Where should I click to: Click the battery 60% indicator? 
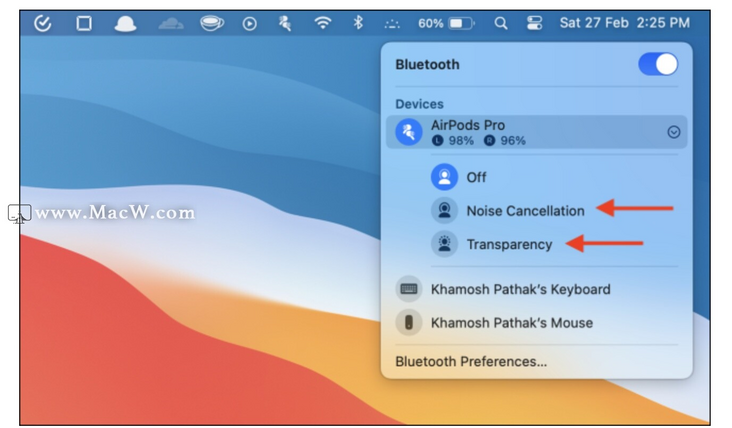[446, 23]
